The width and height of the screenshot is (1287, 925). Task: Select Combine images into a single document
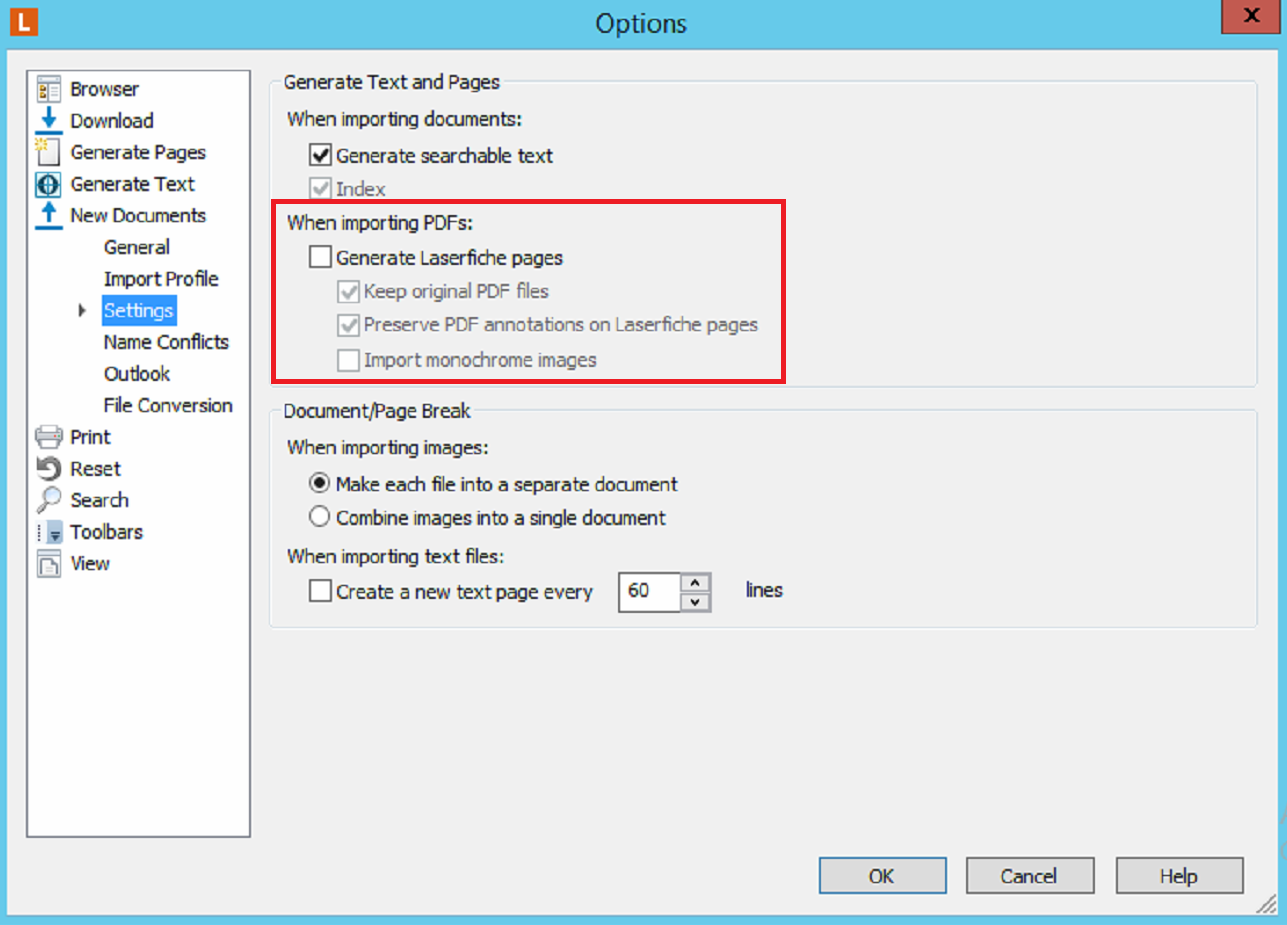click(x=320, y=518)
